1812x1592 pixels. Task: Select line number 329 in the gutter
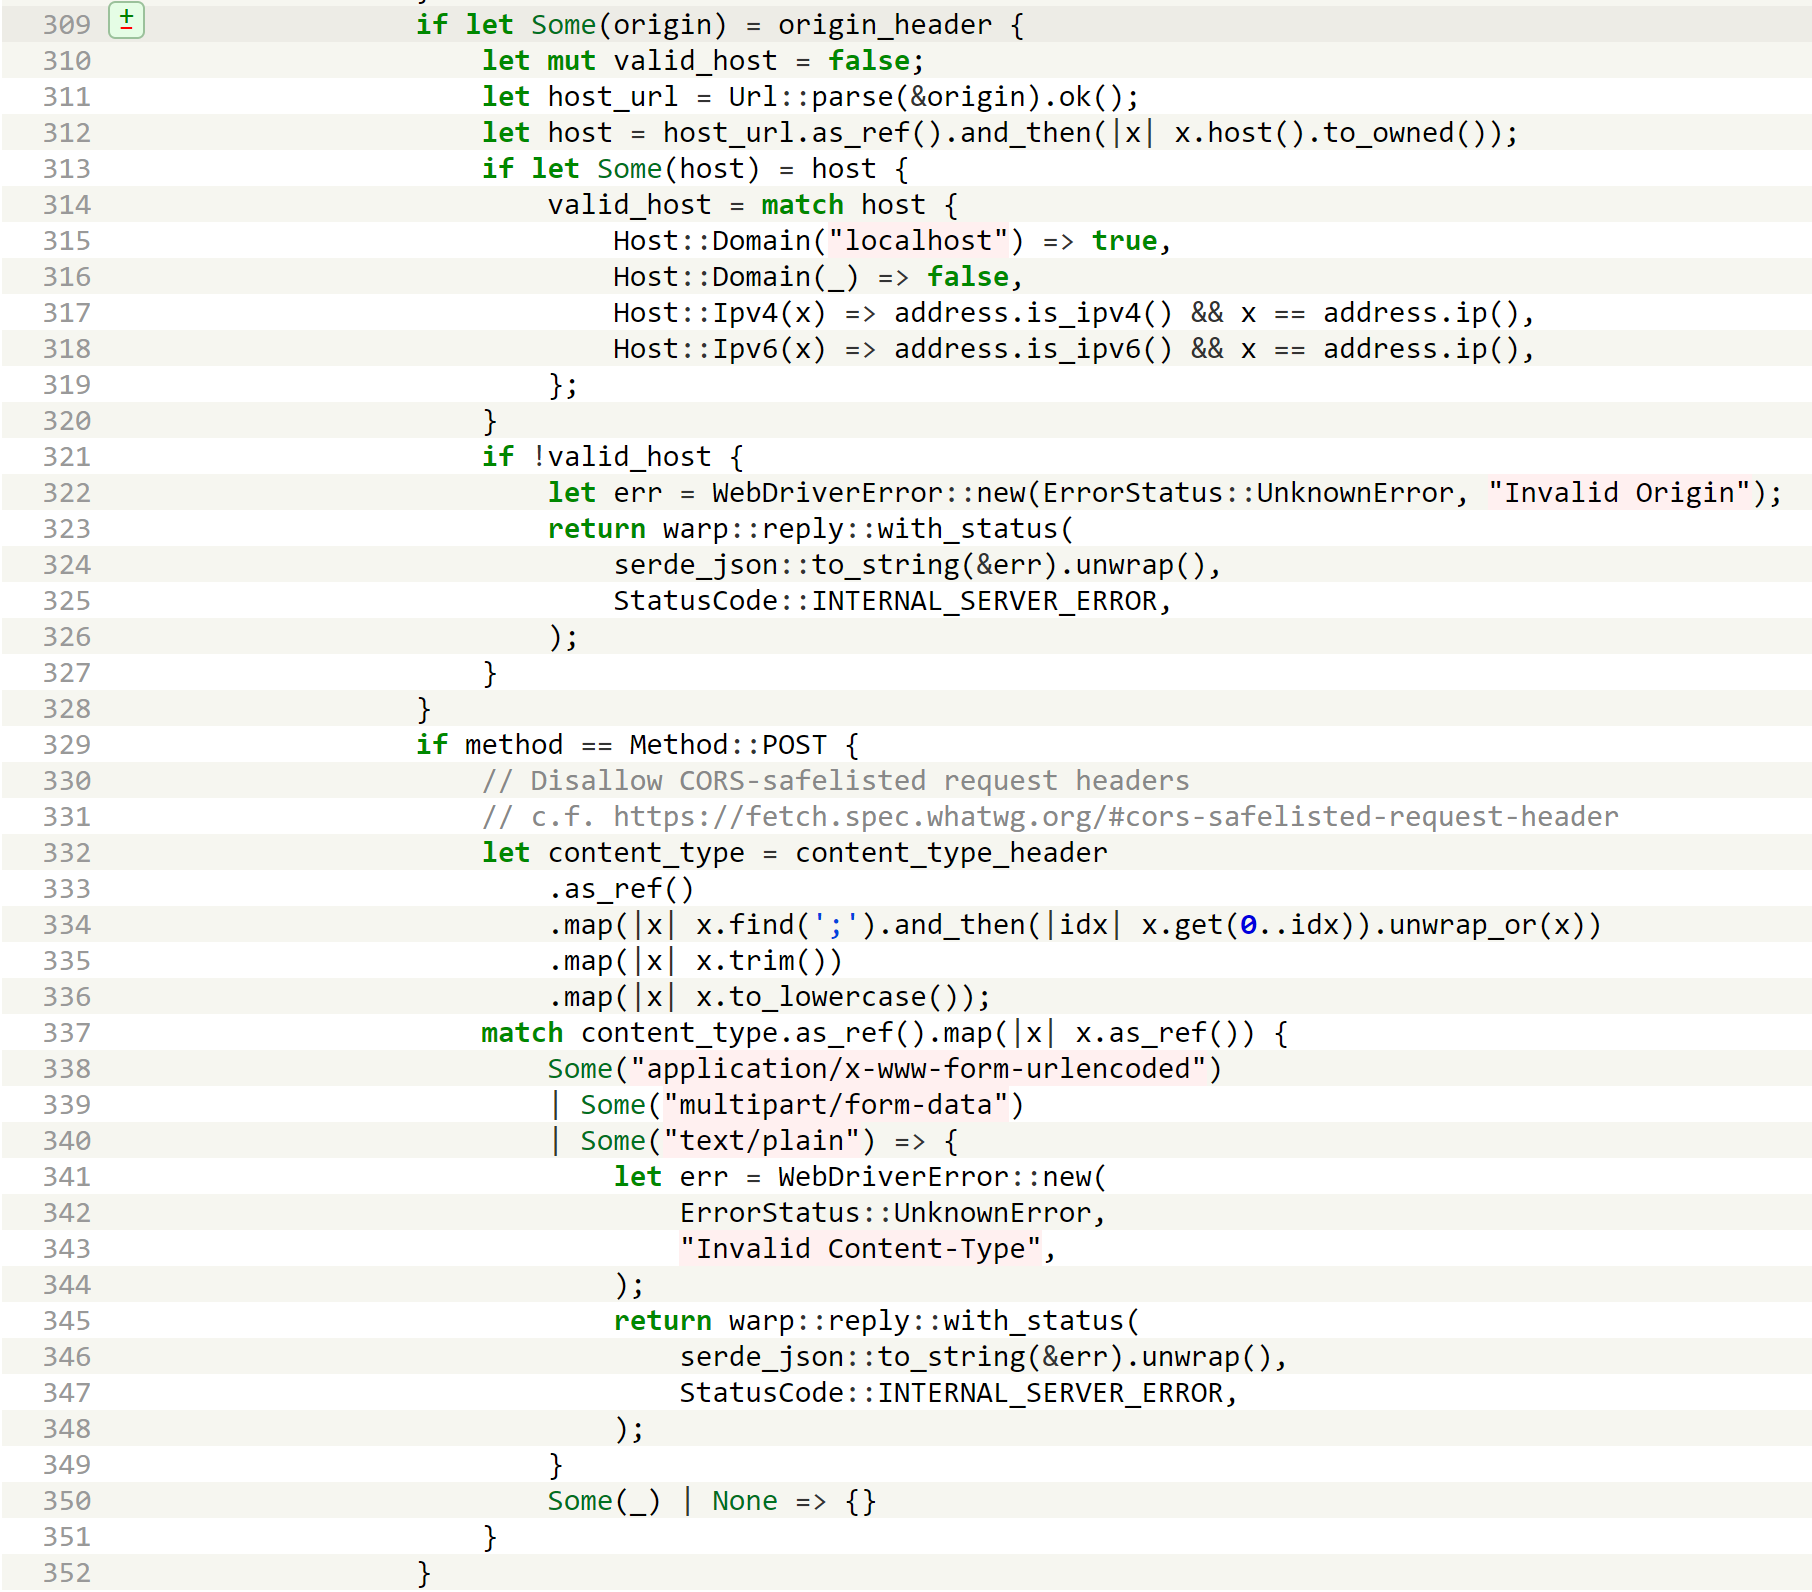(66, 745)
